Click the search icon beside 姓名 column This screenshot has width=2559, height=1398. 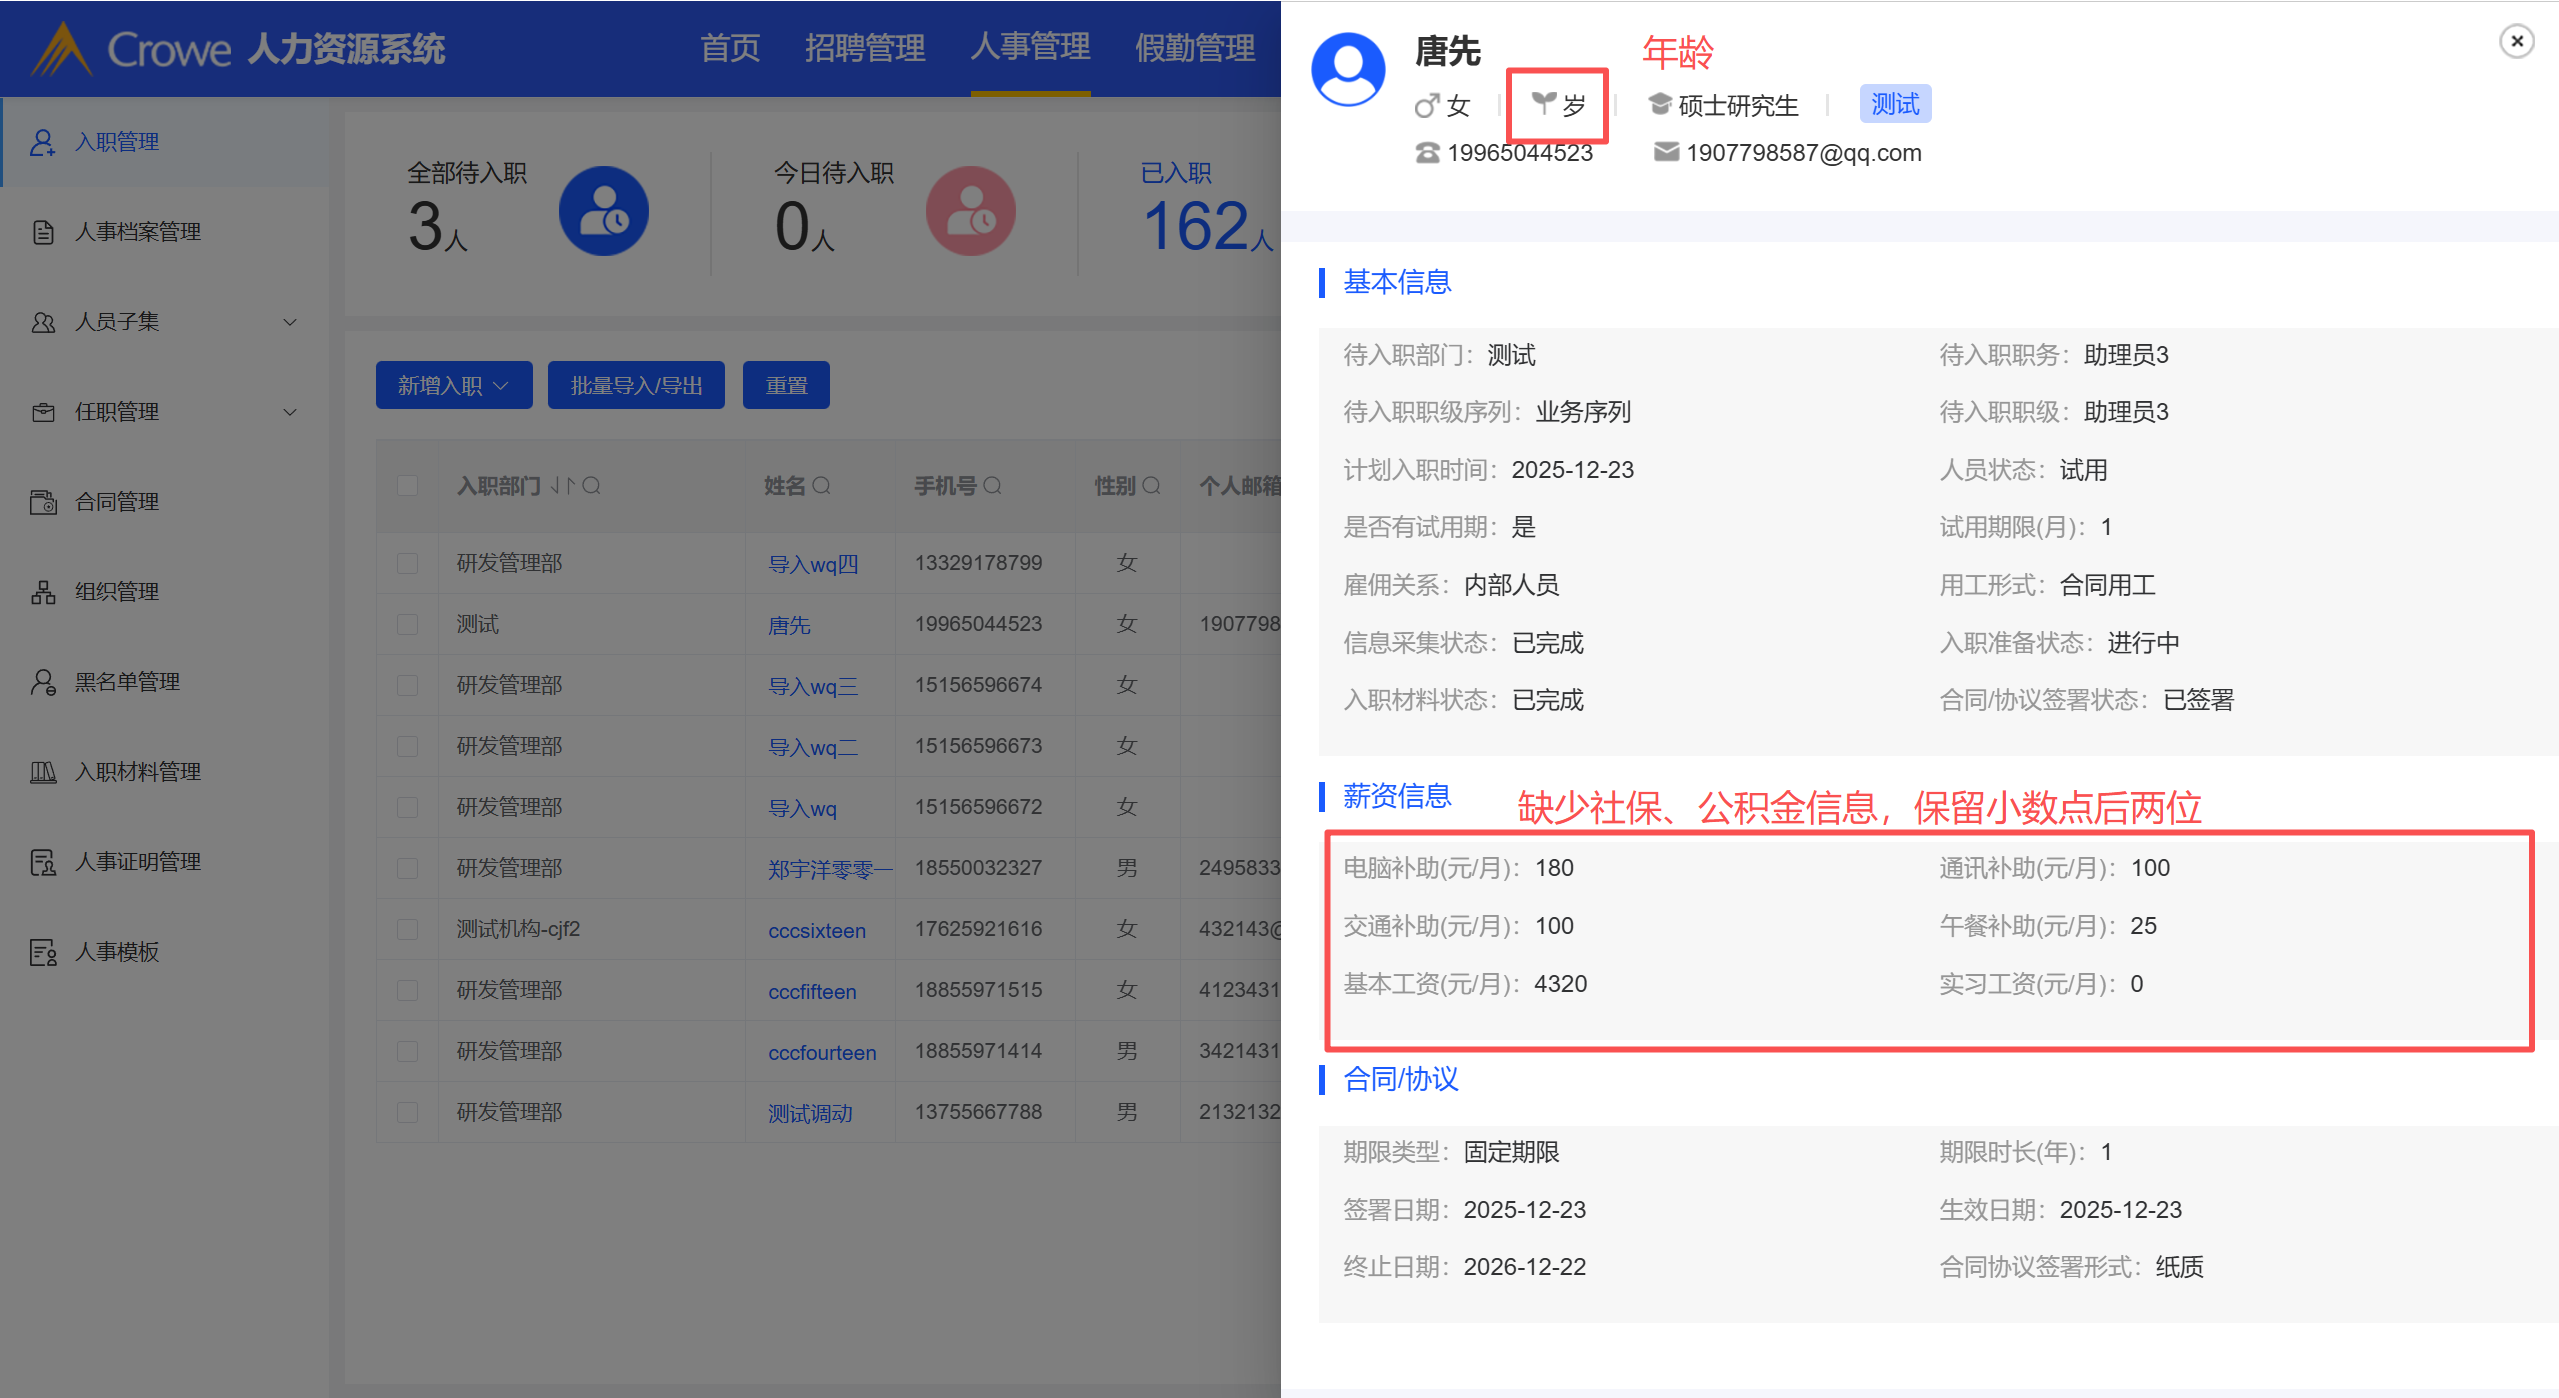point(822,486)
